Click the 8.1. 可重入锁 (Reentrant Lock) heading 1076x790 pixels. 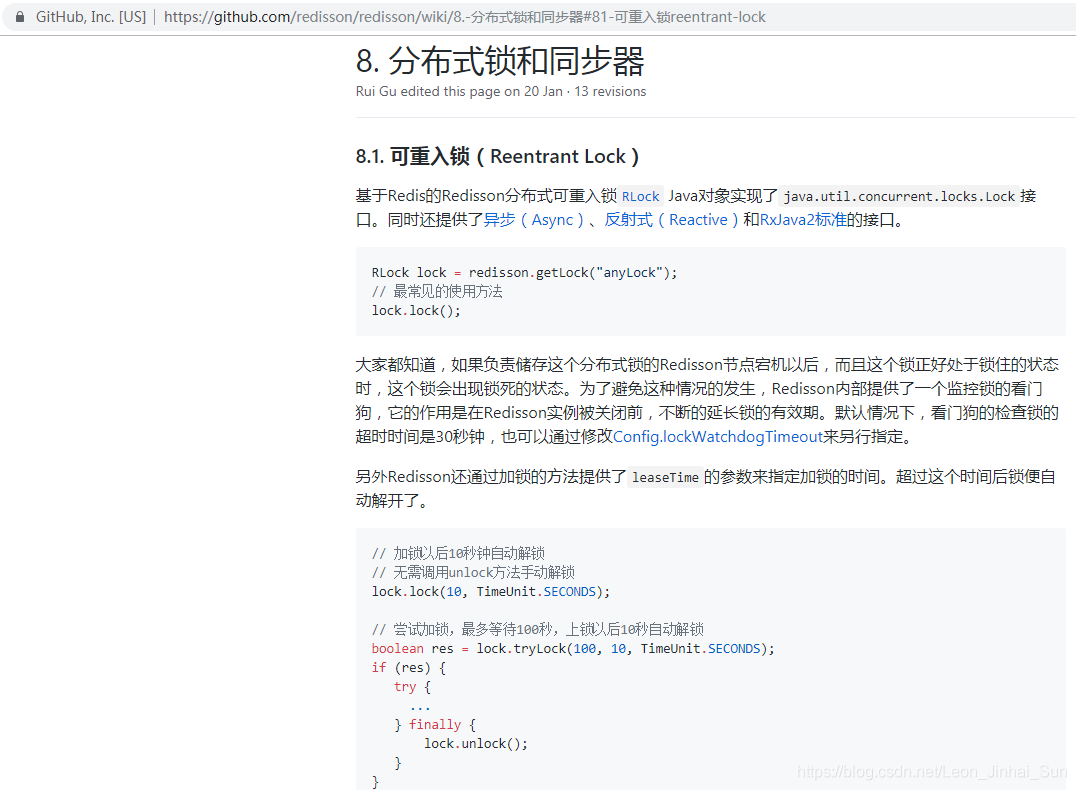tap(498, 156)
